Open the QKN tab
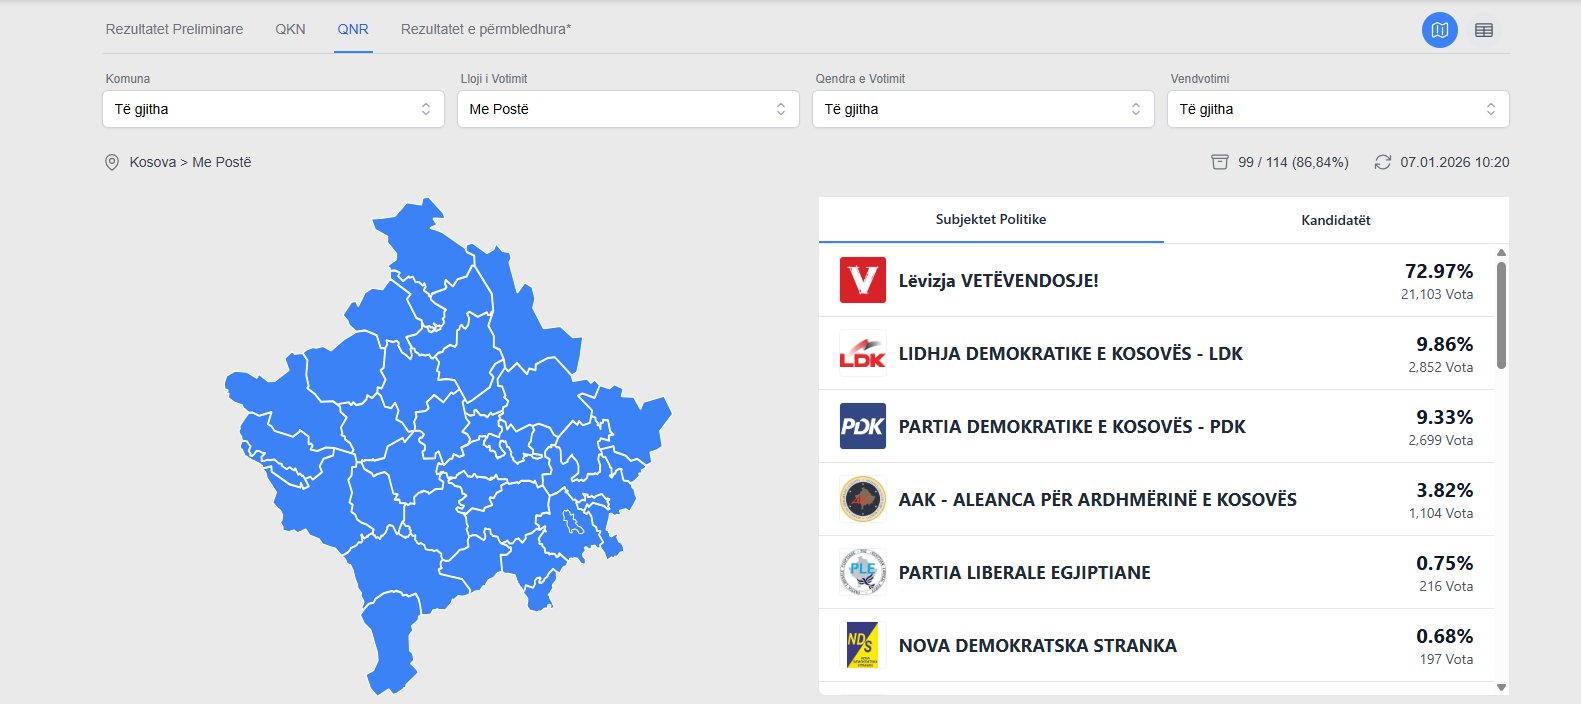The image size is (1581, 704). pyautogui.click(x=290, y=29)
